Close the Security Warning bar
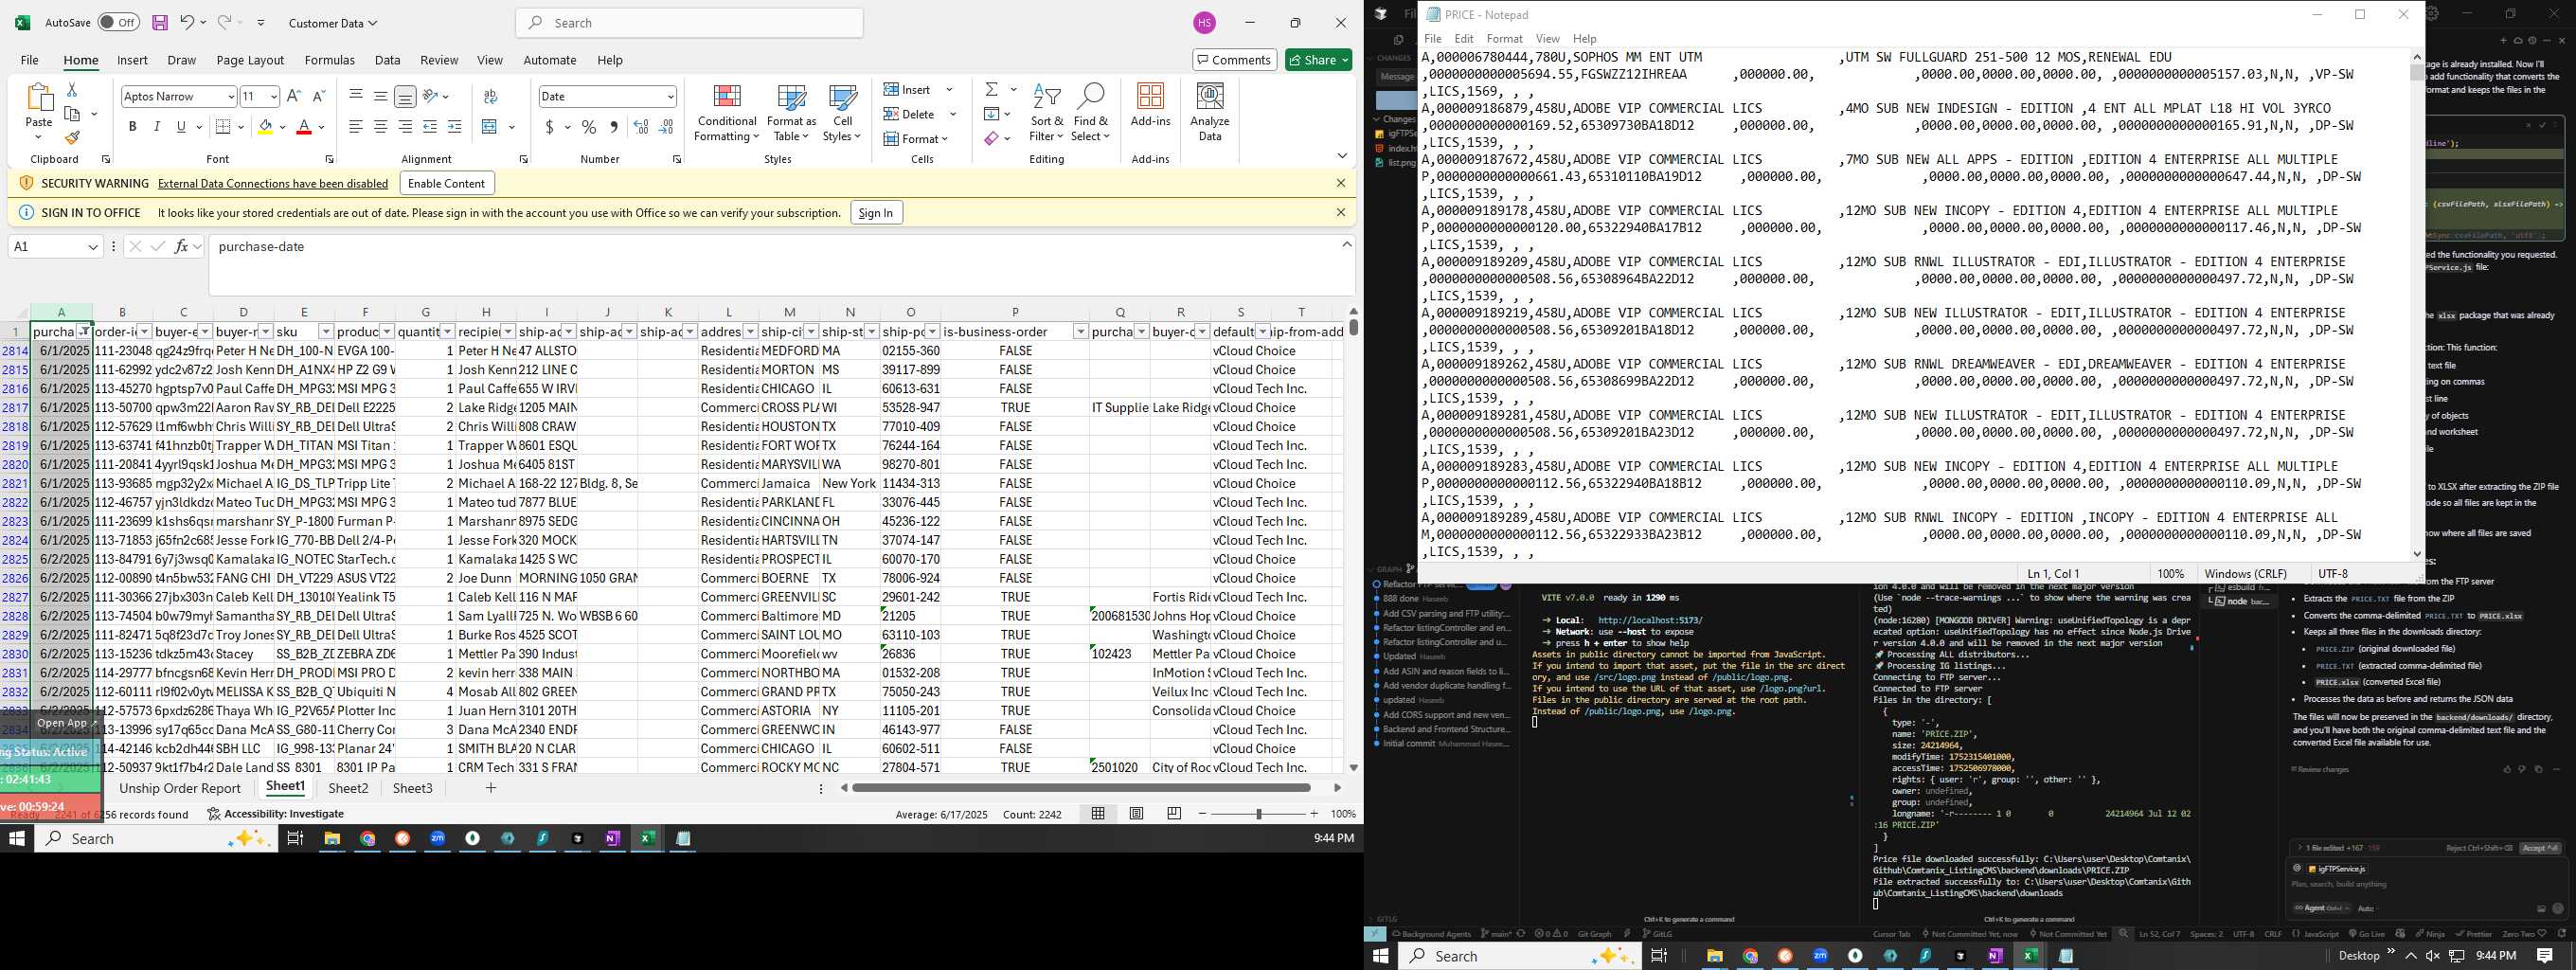The image size is (2576, 970). point(1341,183)
